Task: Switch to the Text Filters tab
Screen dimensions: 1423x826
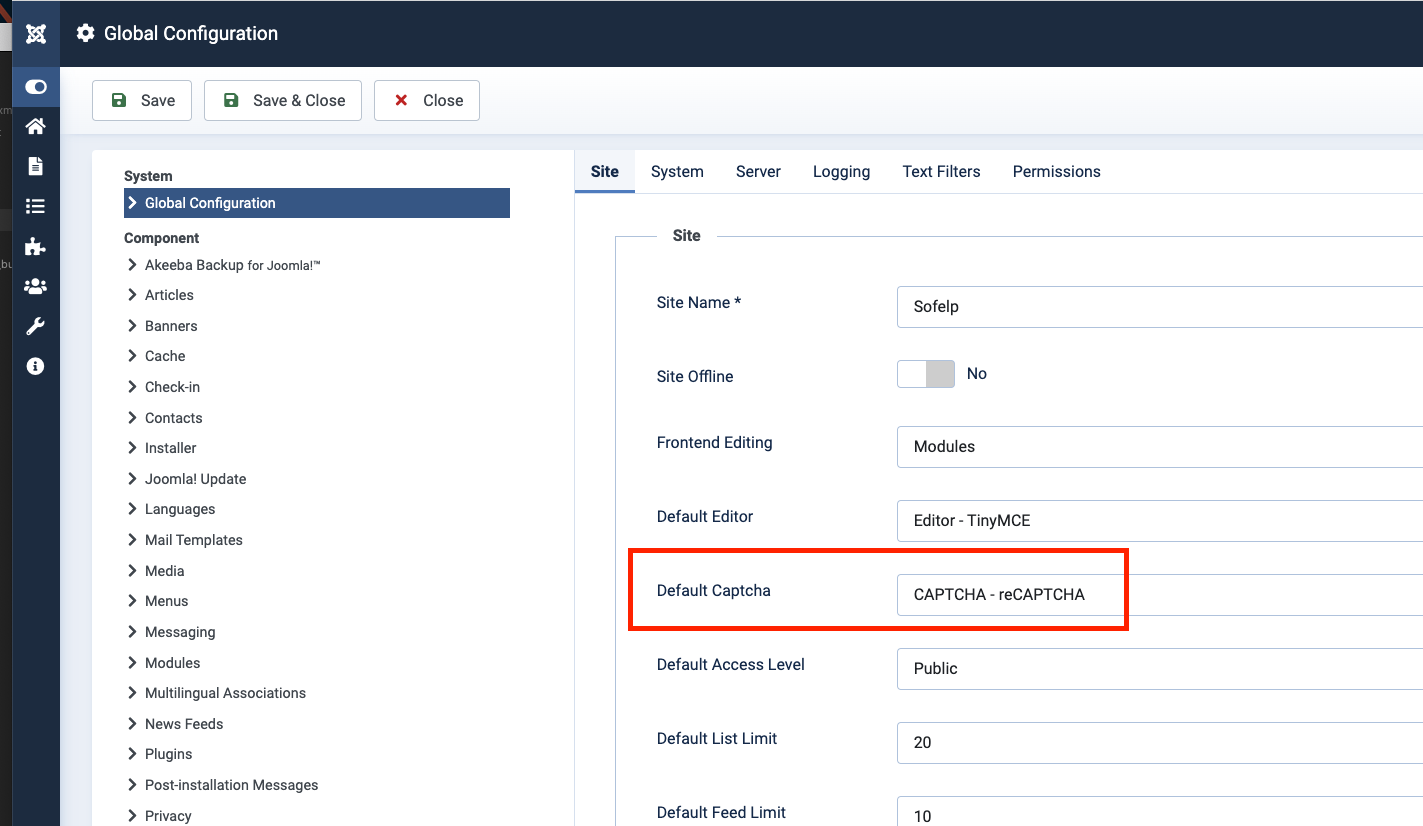Action: [x=941, y=172]
